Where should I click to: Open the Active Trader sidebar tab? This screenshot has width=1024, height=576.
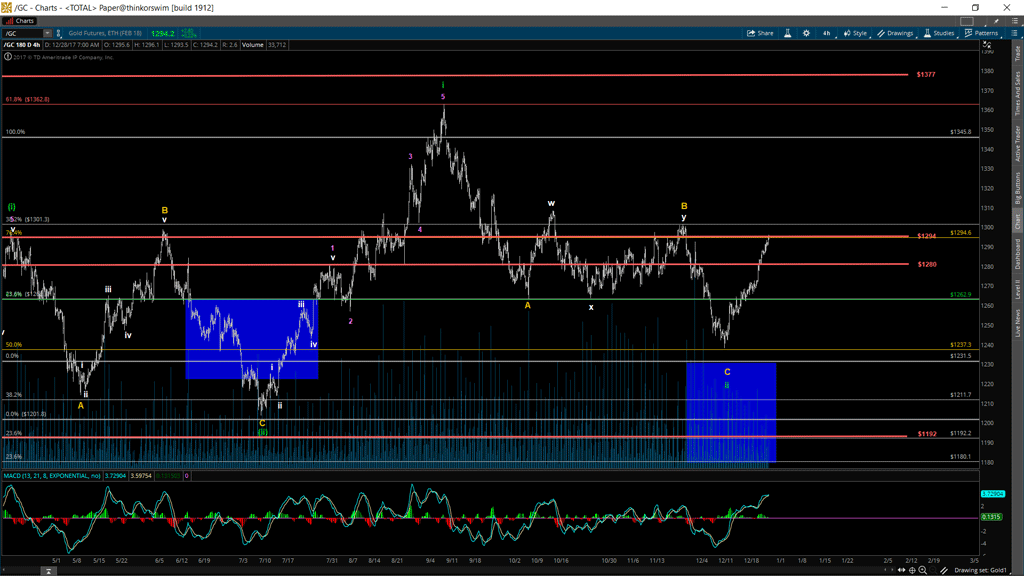pyautogui.click(x=1018, y=144)
